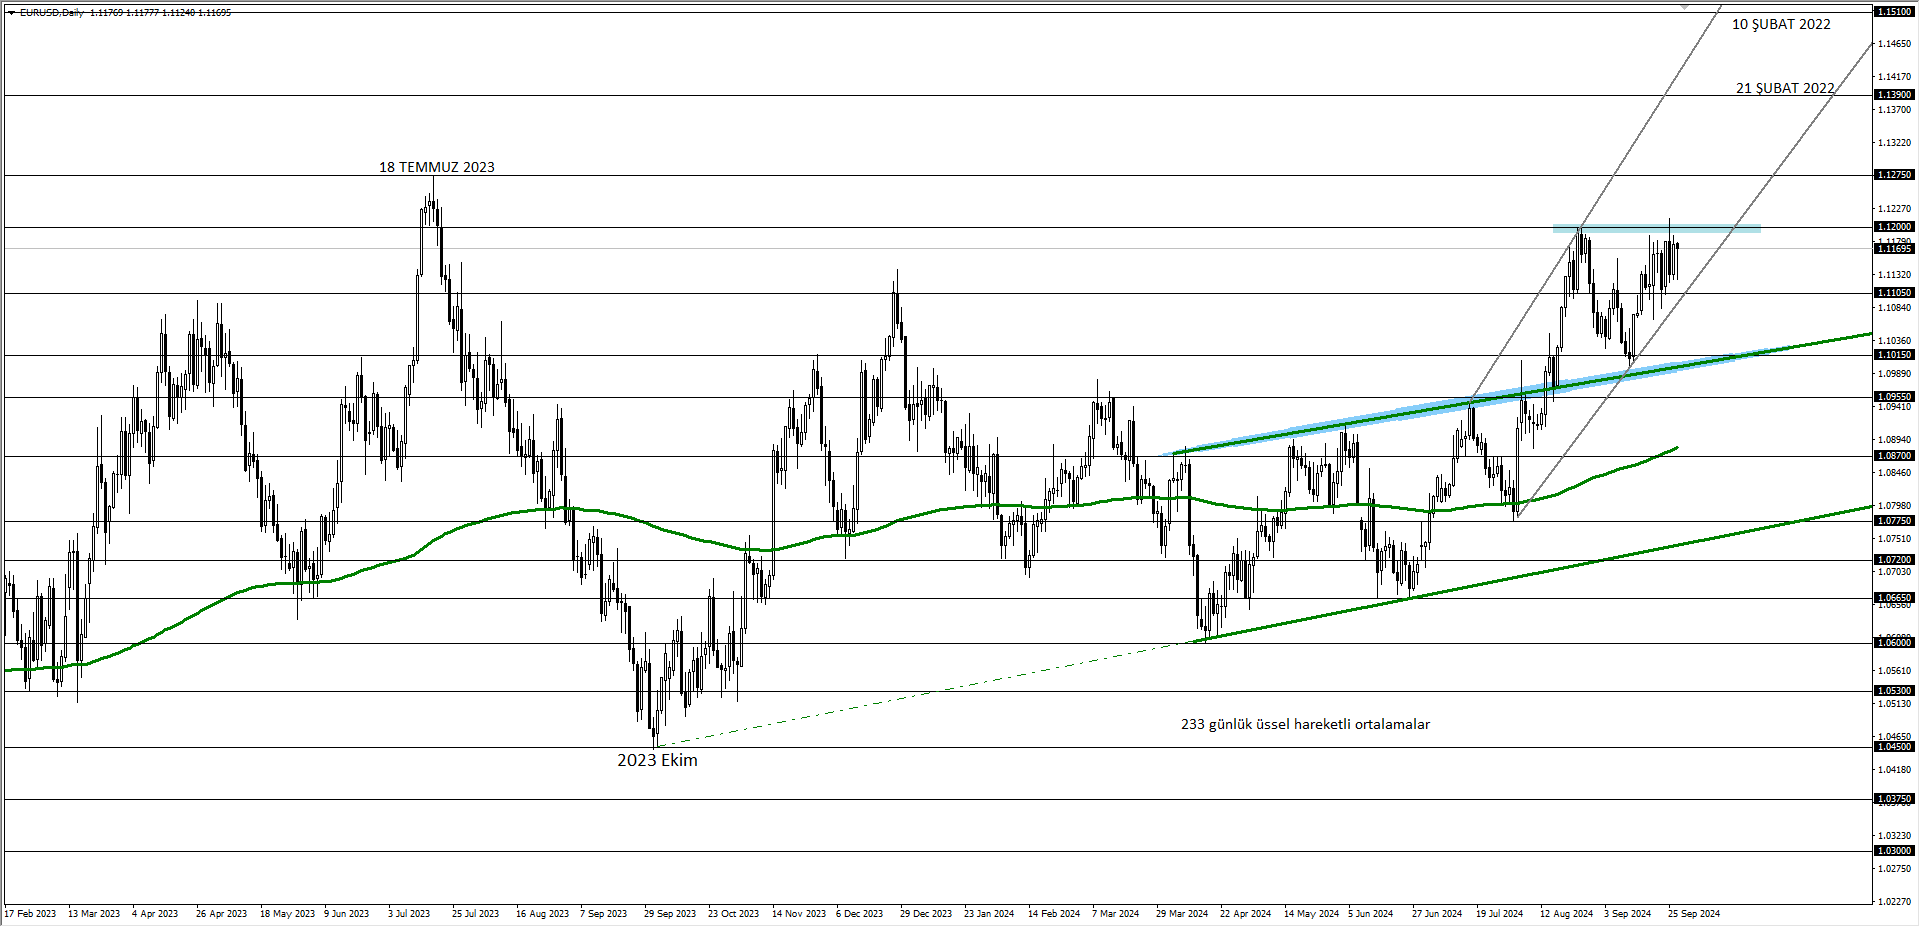Screen dimensions: 1920x927
Task: Click the '29 Mar 2024' date on time axis
Action: pyautogui.click(x=1182, y=914)
